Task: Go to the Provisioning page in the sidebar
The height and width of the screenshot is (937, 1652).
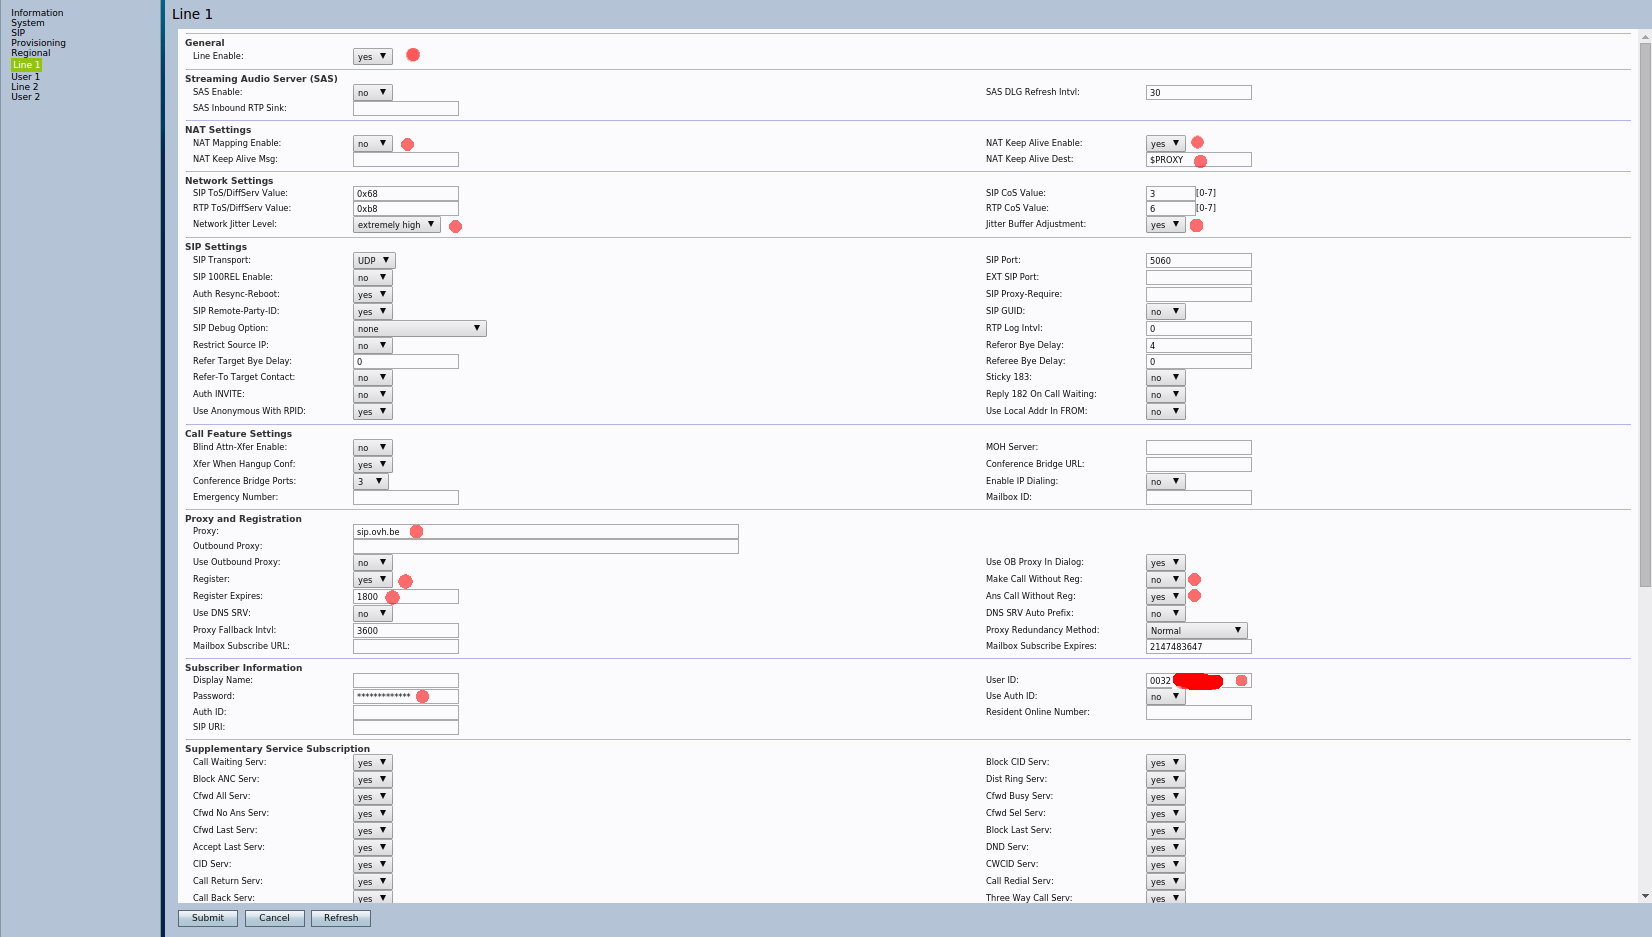Action: pos(38,43)
